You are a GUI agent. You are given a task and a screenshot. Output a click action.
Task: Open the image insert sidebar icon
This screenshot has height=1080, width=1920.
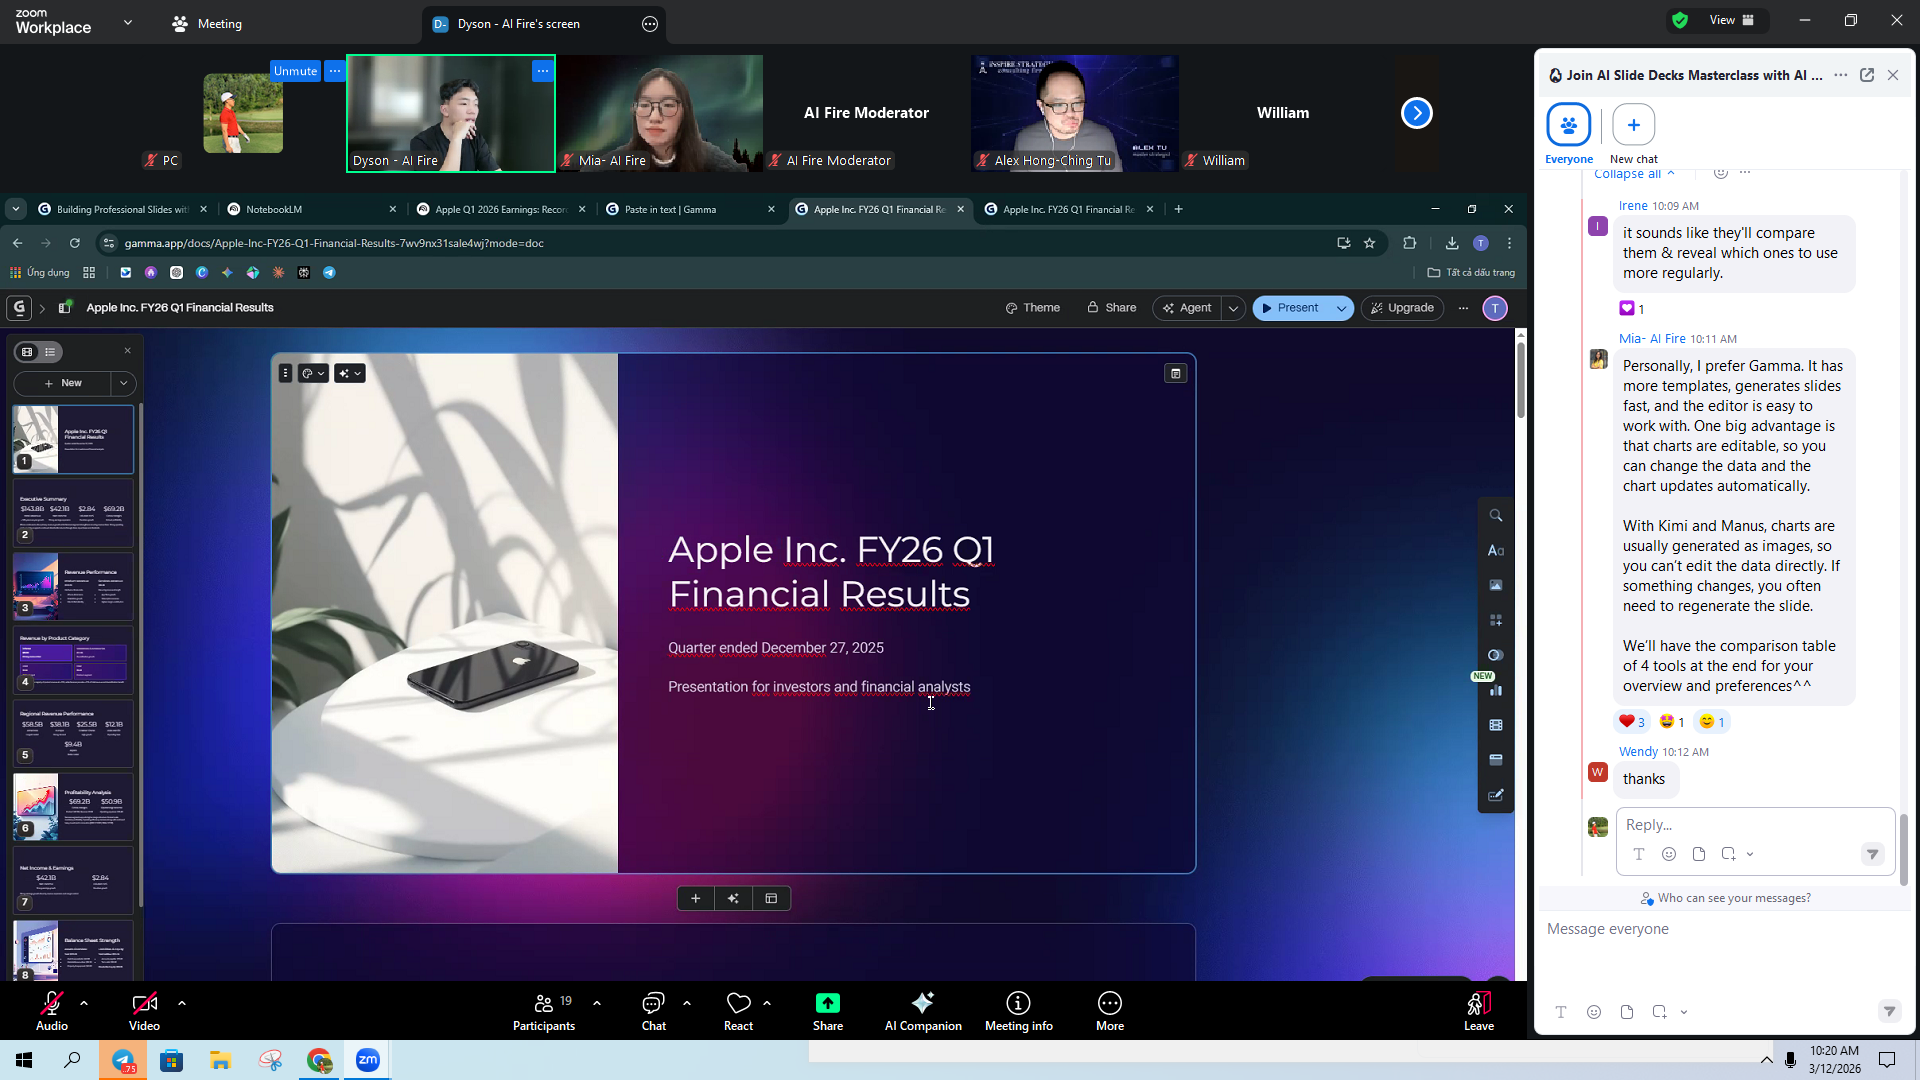(x=1496, y=584)
